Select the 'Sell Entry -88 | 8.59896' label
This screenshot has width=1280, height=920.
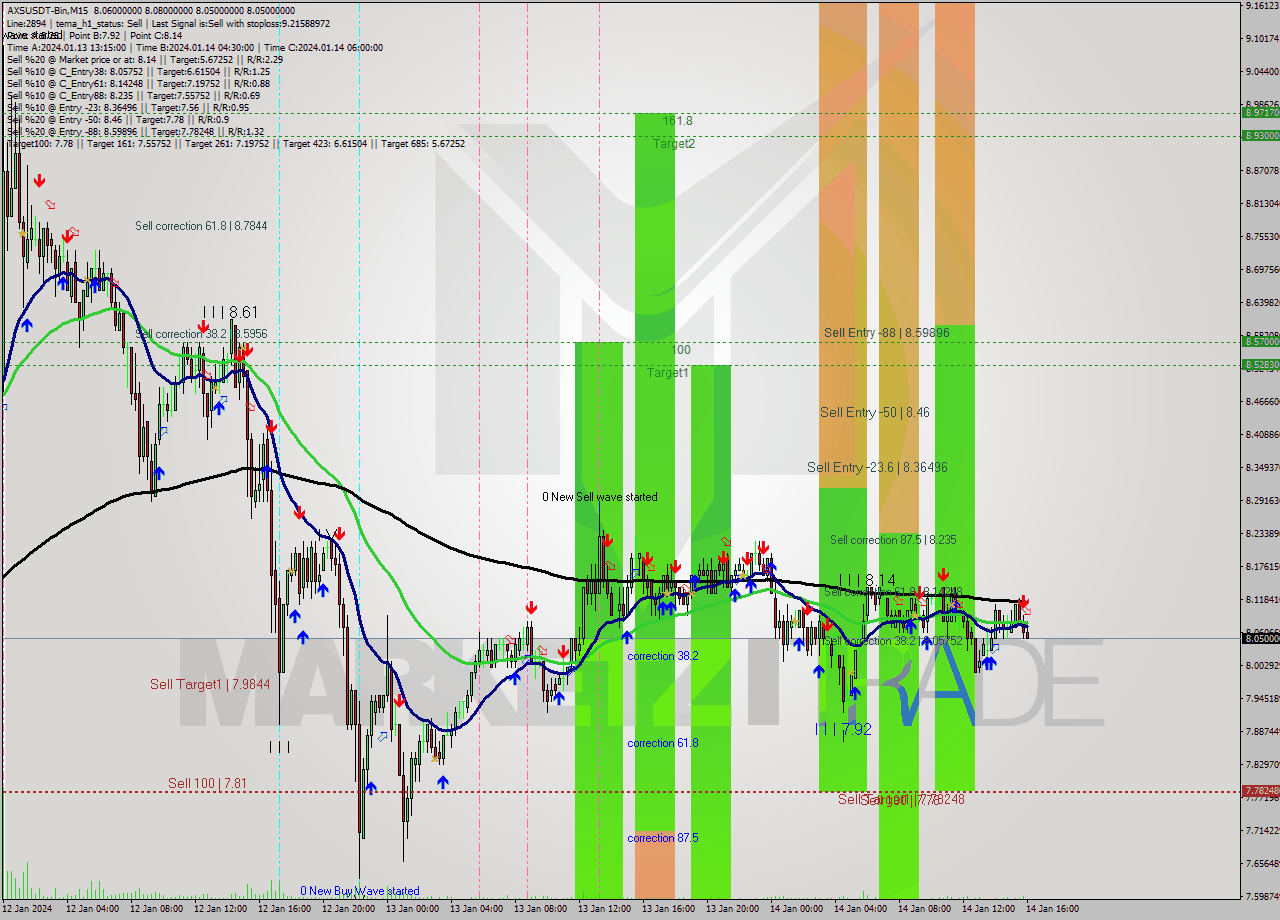[x=886, y=333]
